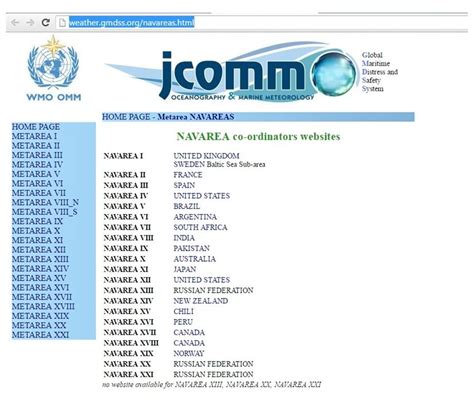Click the page icon beside the URL
This screenshot has height=408, width=474.
(x=62, y=23)
